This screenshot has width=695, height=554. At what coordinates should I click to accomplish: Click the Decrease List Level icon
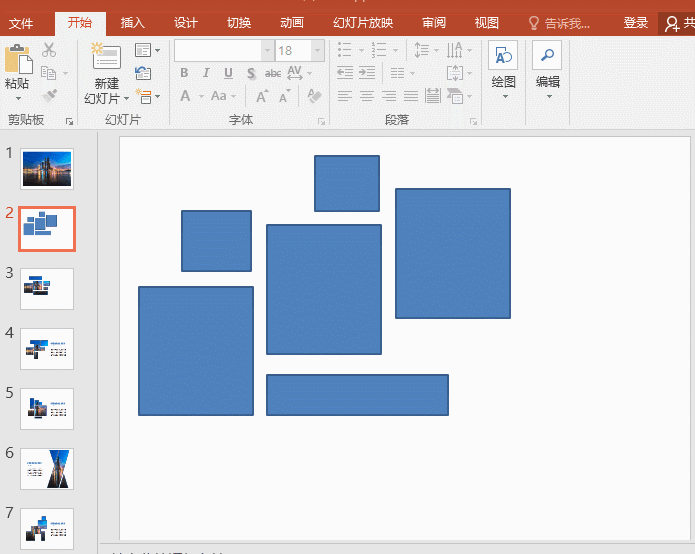345,72
